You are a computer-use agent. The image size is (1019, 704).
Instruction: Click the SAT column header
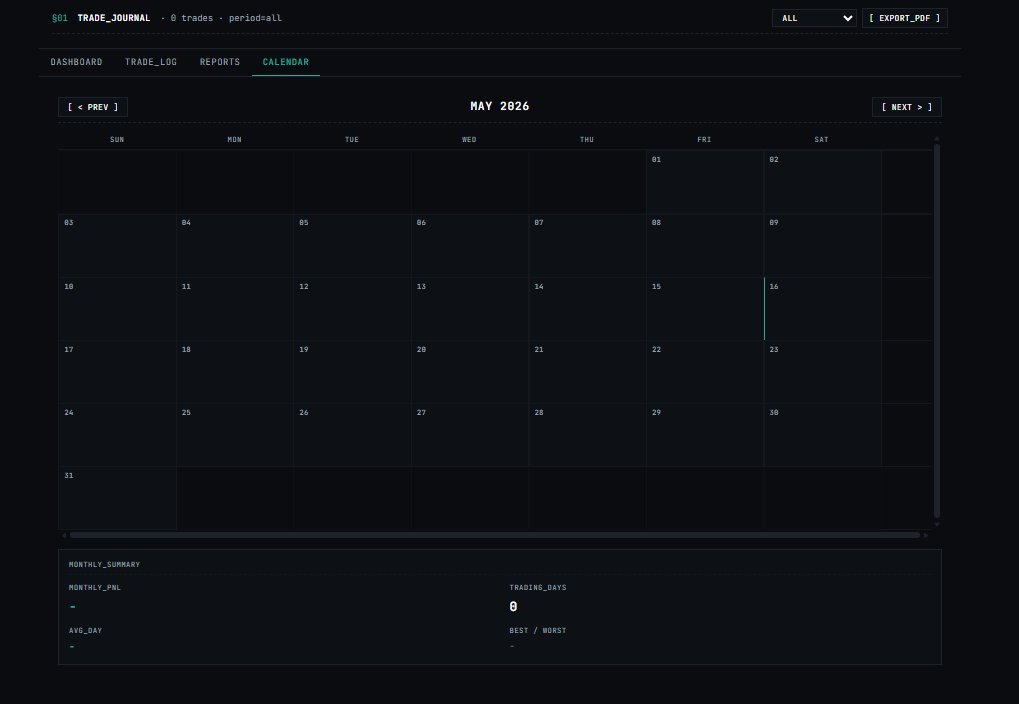[821, 139]
